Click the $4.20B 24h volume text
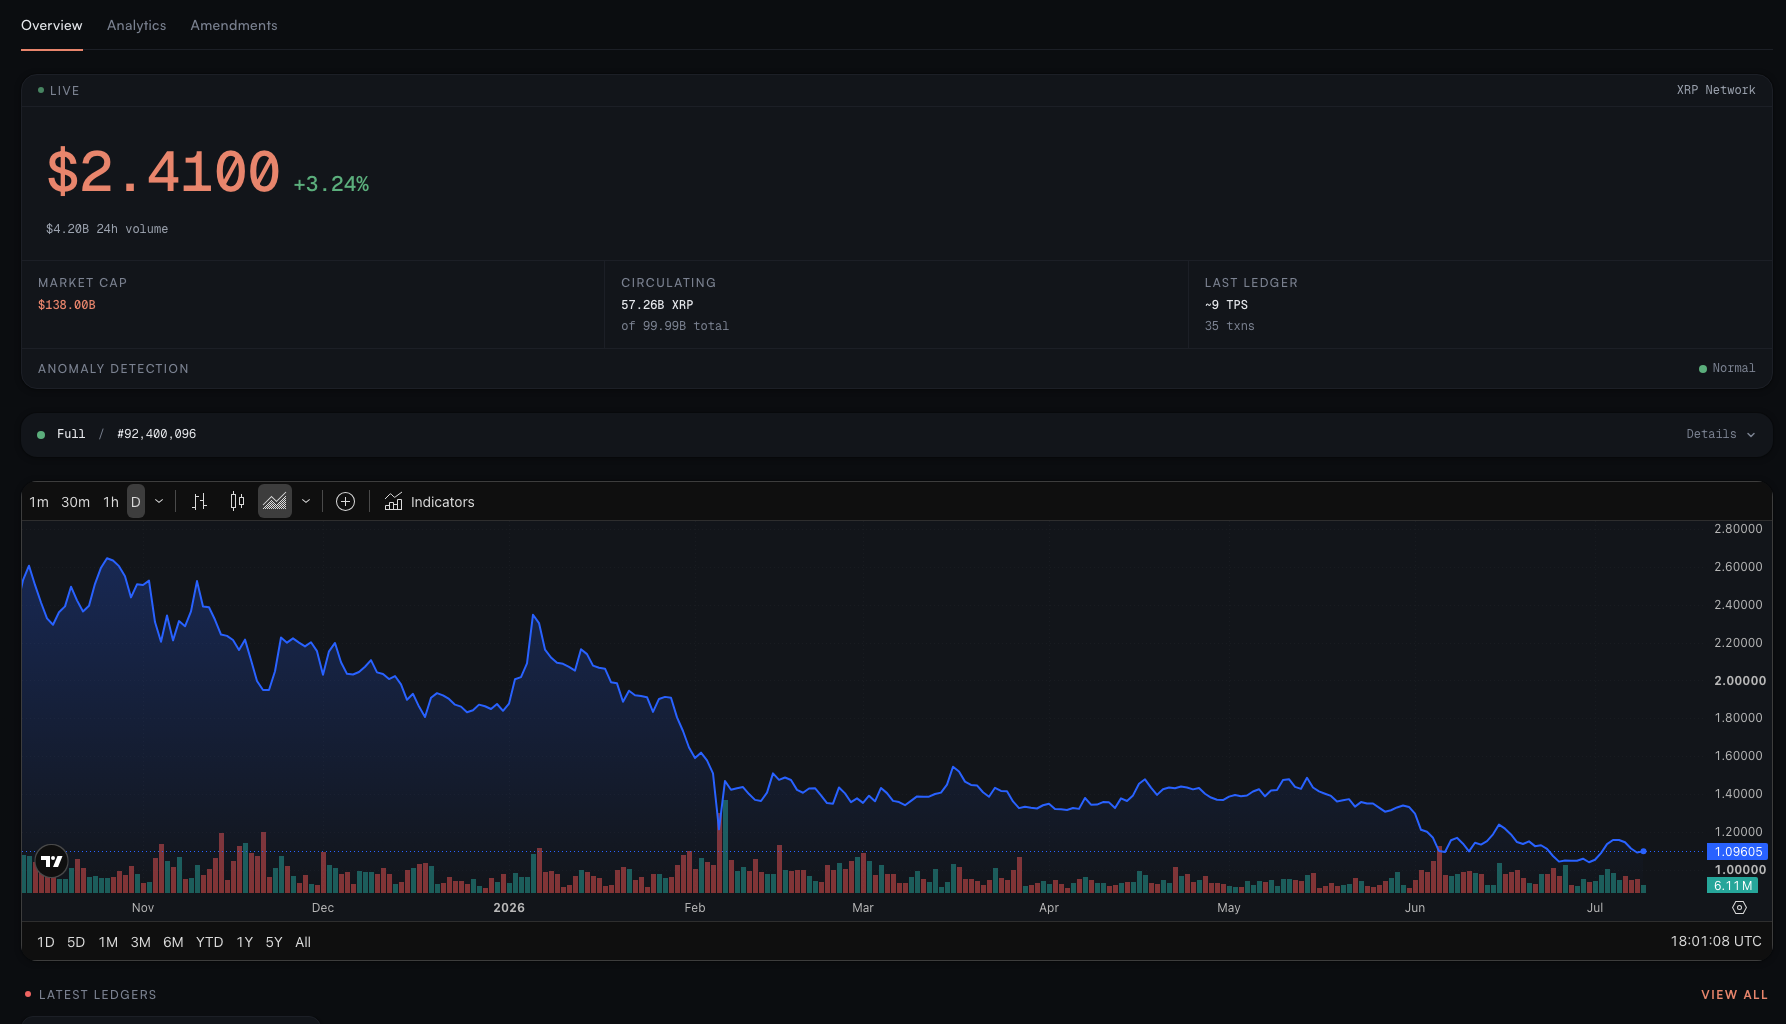1786x1024 pixels. pyautogui.click(x=107, y=229)
